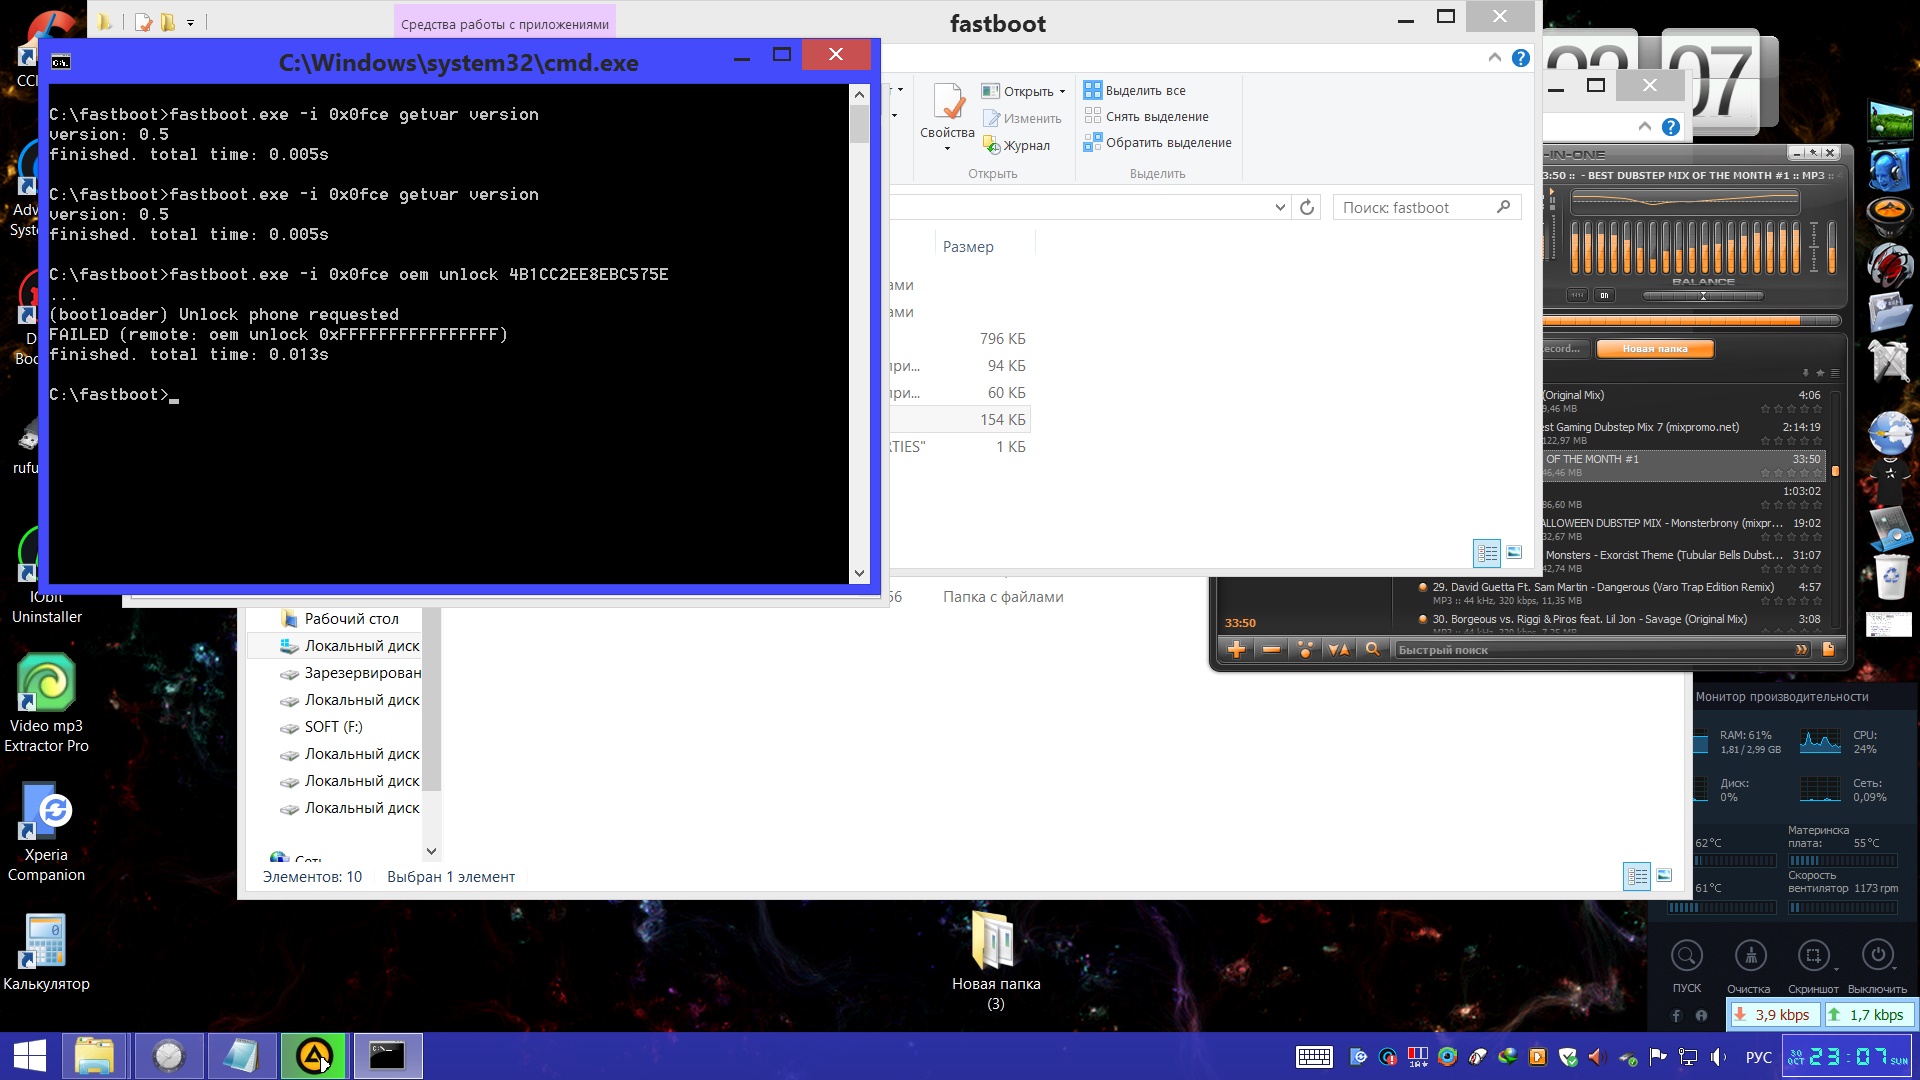Viewport: 1920px width, 1080px height.
Task: Click the add files plus icon in AIMP playlist
Action: (x=1236, y=650)
